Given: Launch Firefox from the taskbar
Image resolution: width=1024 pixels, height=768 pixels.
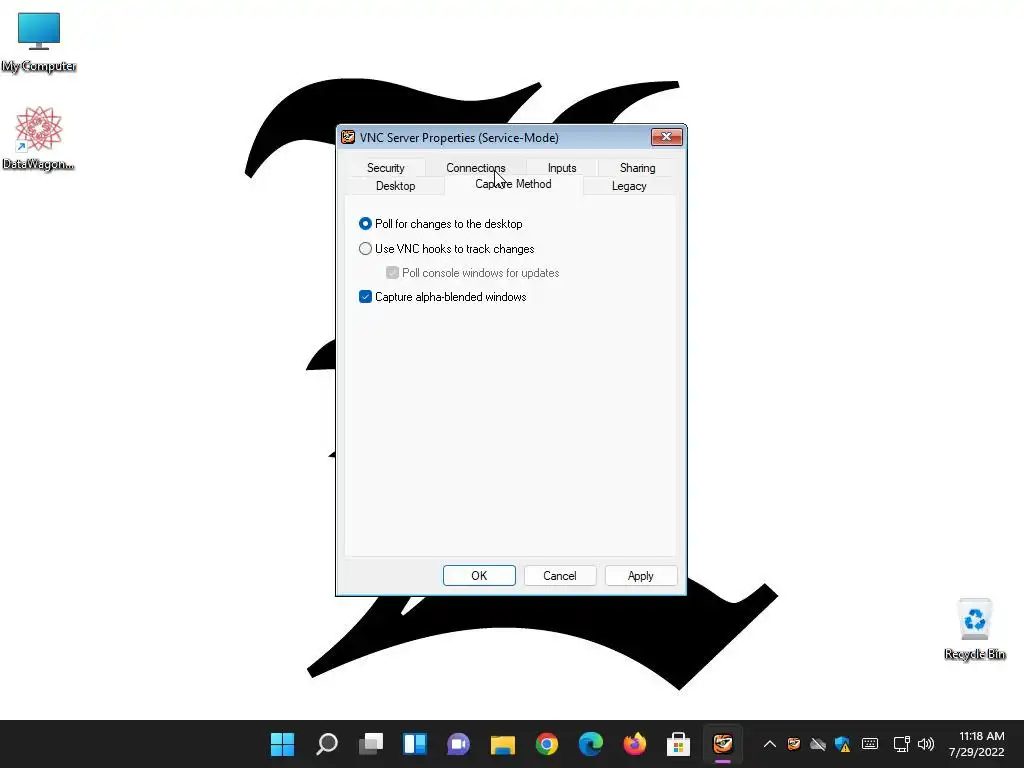Looking at the screenshot, I should tap(635, 744).
